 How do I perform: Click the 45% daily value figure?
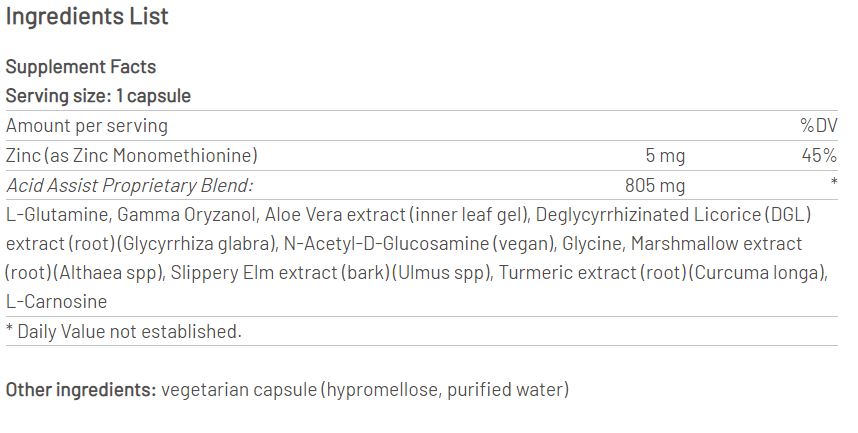pos(818,155)
